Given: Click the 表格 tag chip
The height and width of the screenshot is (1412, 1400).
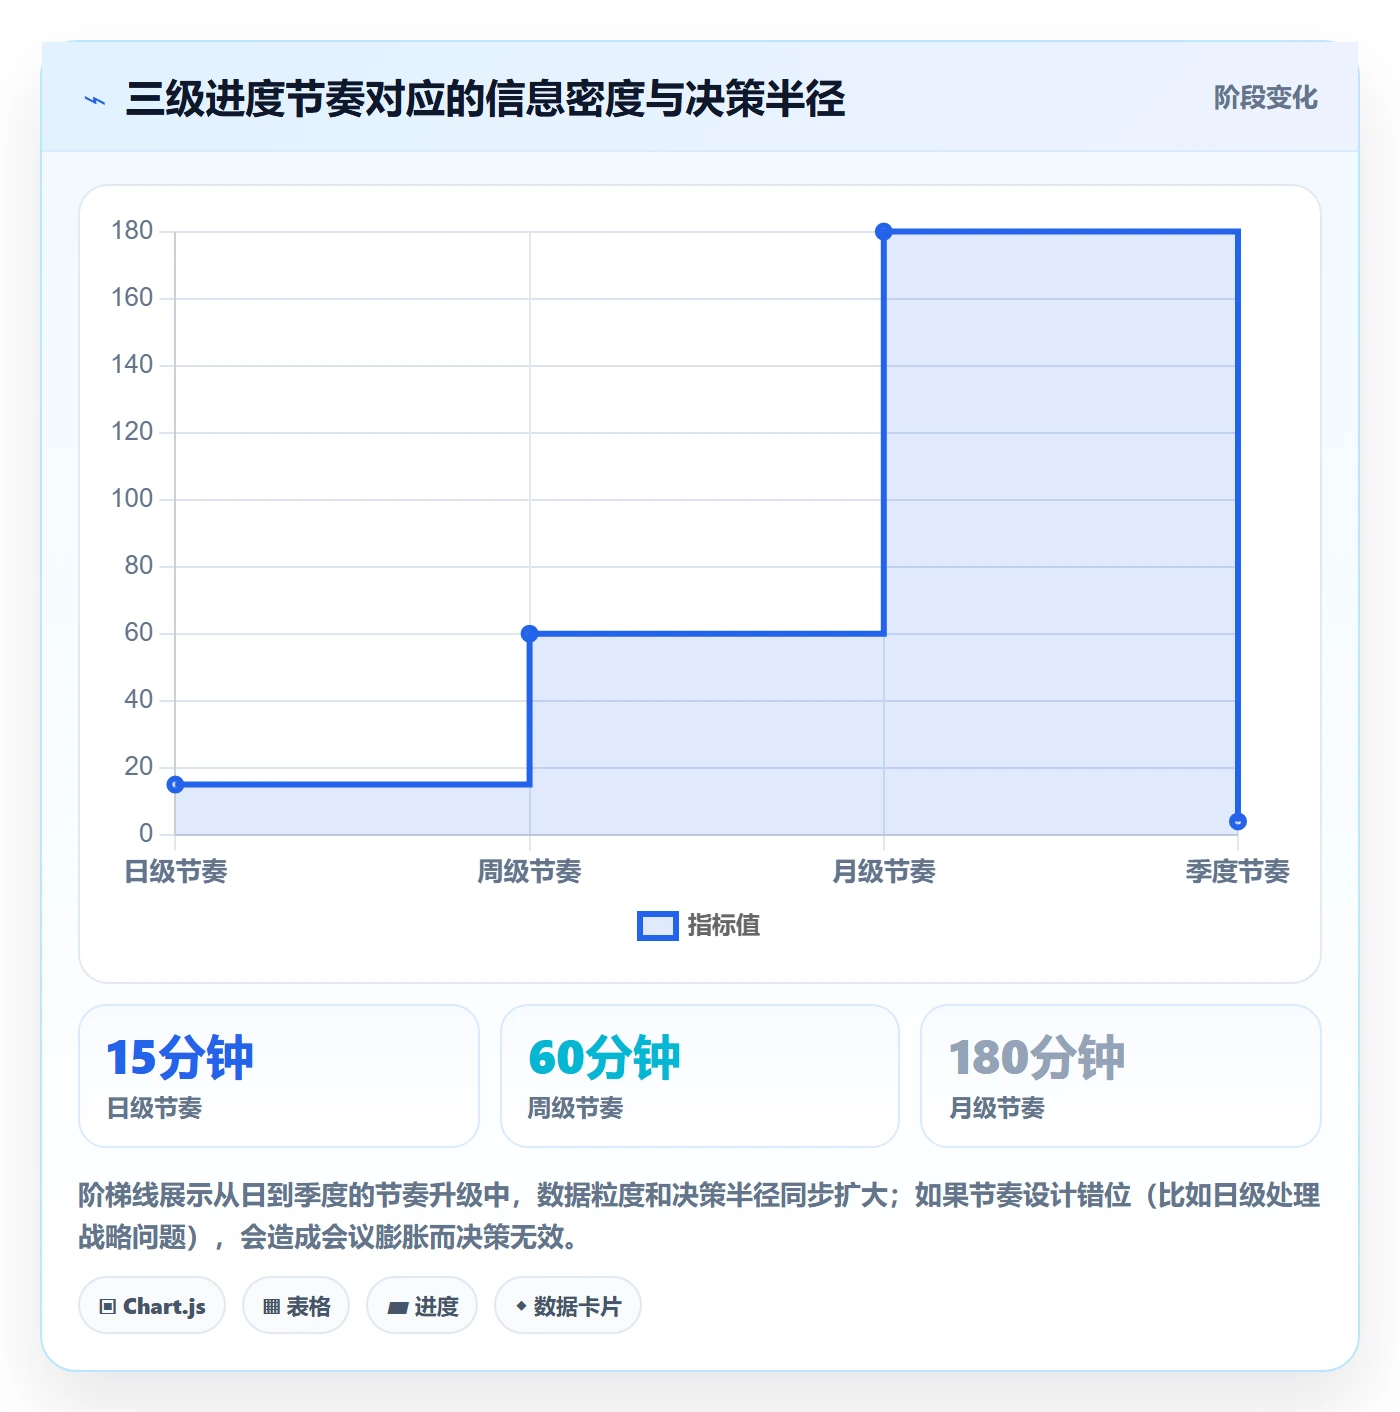Looking at the screenshot, I should pos(296,1305).
